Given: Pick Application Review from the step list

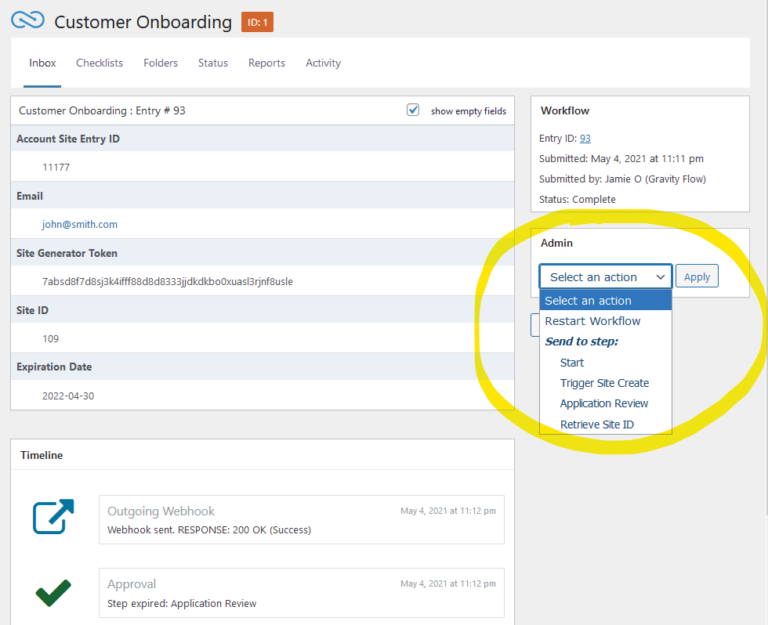Looking at the screenshot, I should tap(604, 404).
